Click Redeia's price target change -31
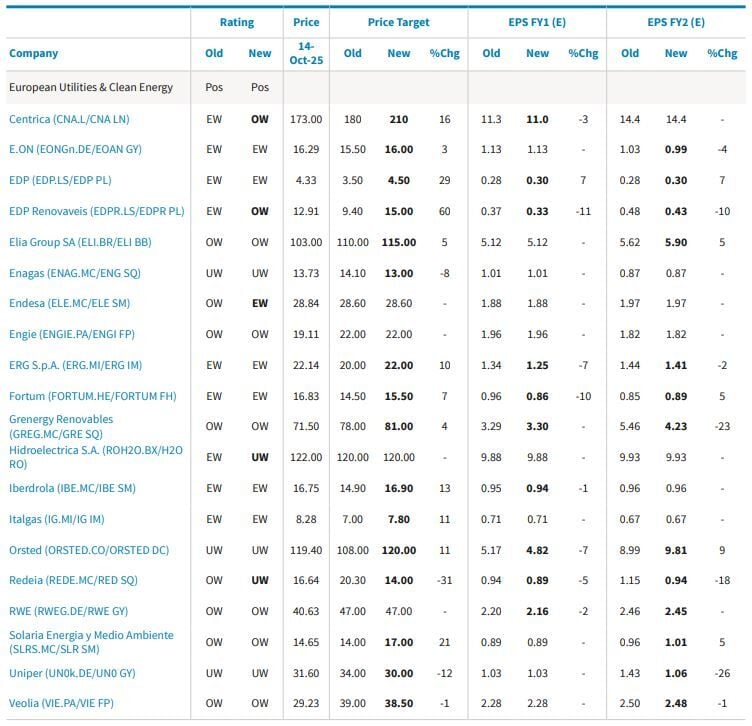The height and width of the screenshot is (726, 752). [x=445, y=580]
